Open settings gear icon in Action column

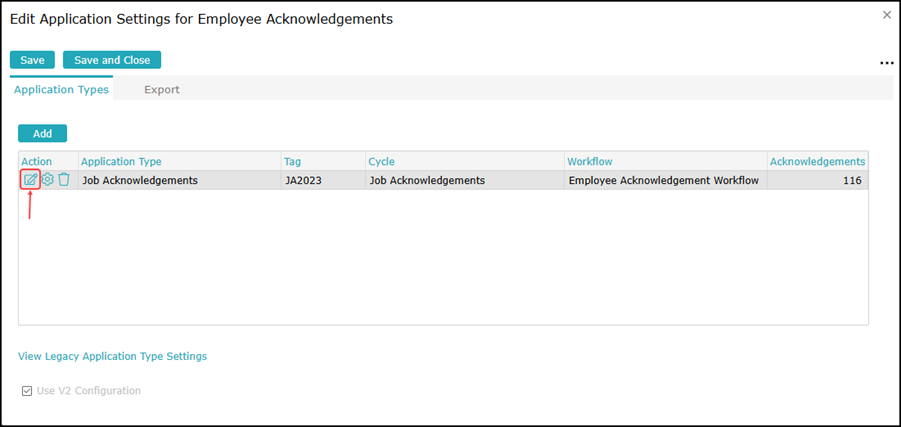(x=47, y=180)
